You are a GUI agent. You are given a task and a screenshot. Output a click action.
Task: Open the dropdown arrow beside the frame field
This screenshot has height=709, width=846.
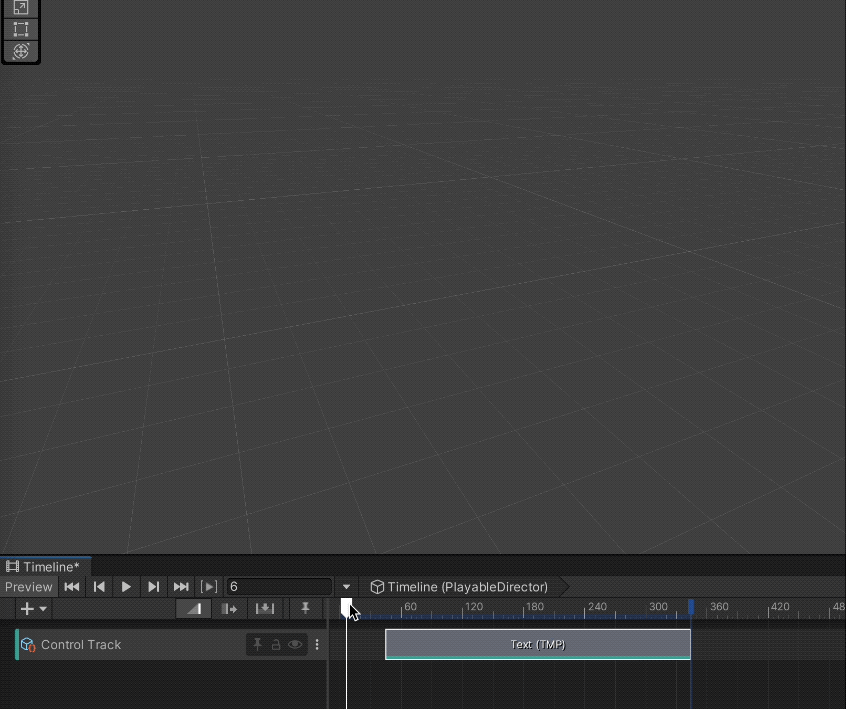[x=347, y=587]
